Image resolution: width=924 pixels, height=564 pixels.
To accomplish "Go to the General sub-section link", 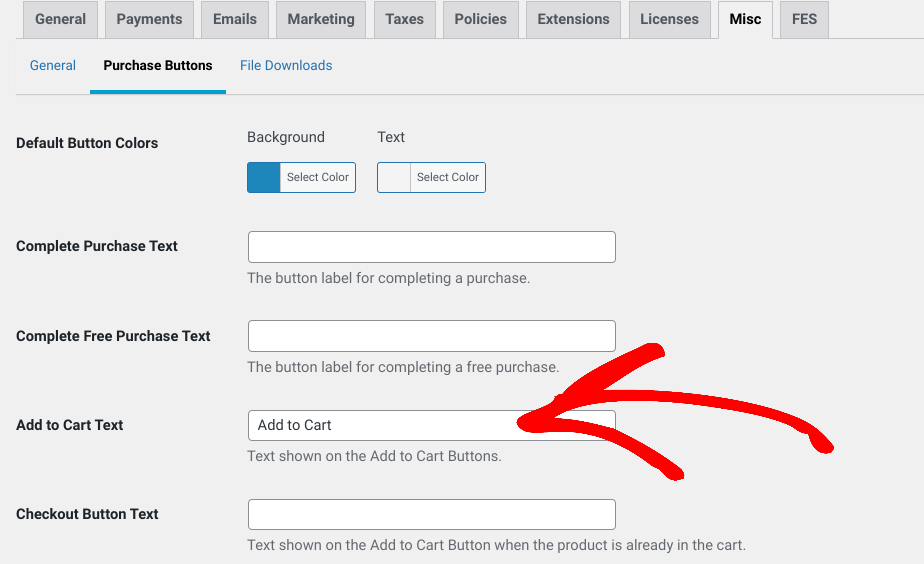I will tap(52, 65).
